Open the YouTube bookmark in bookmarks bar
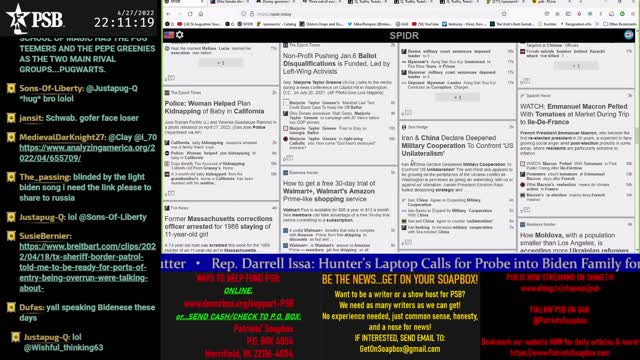Viewport: 640px width, 360px height. point(425,24)
